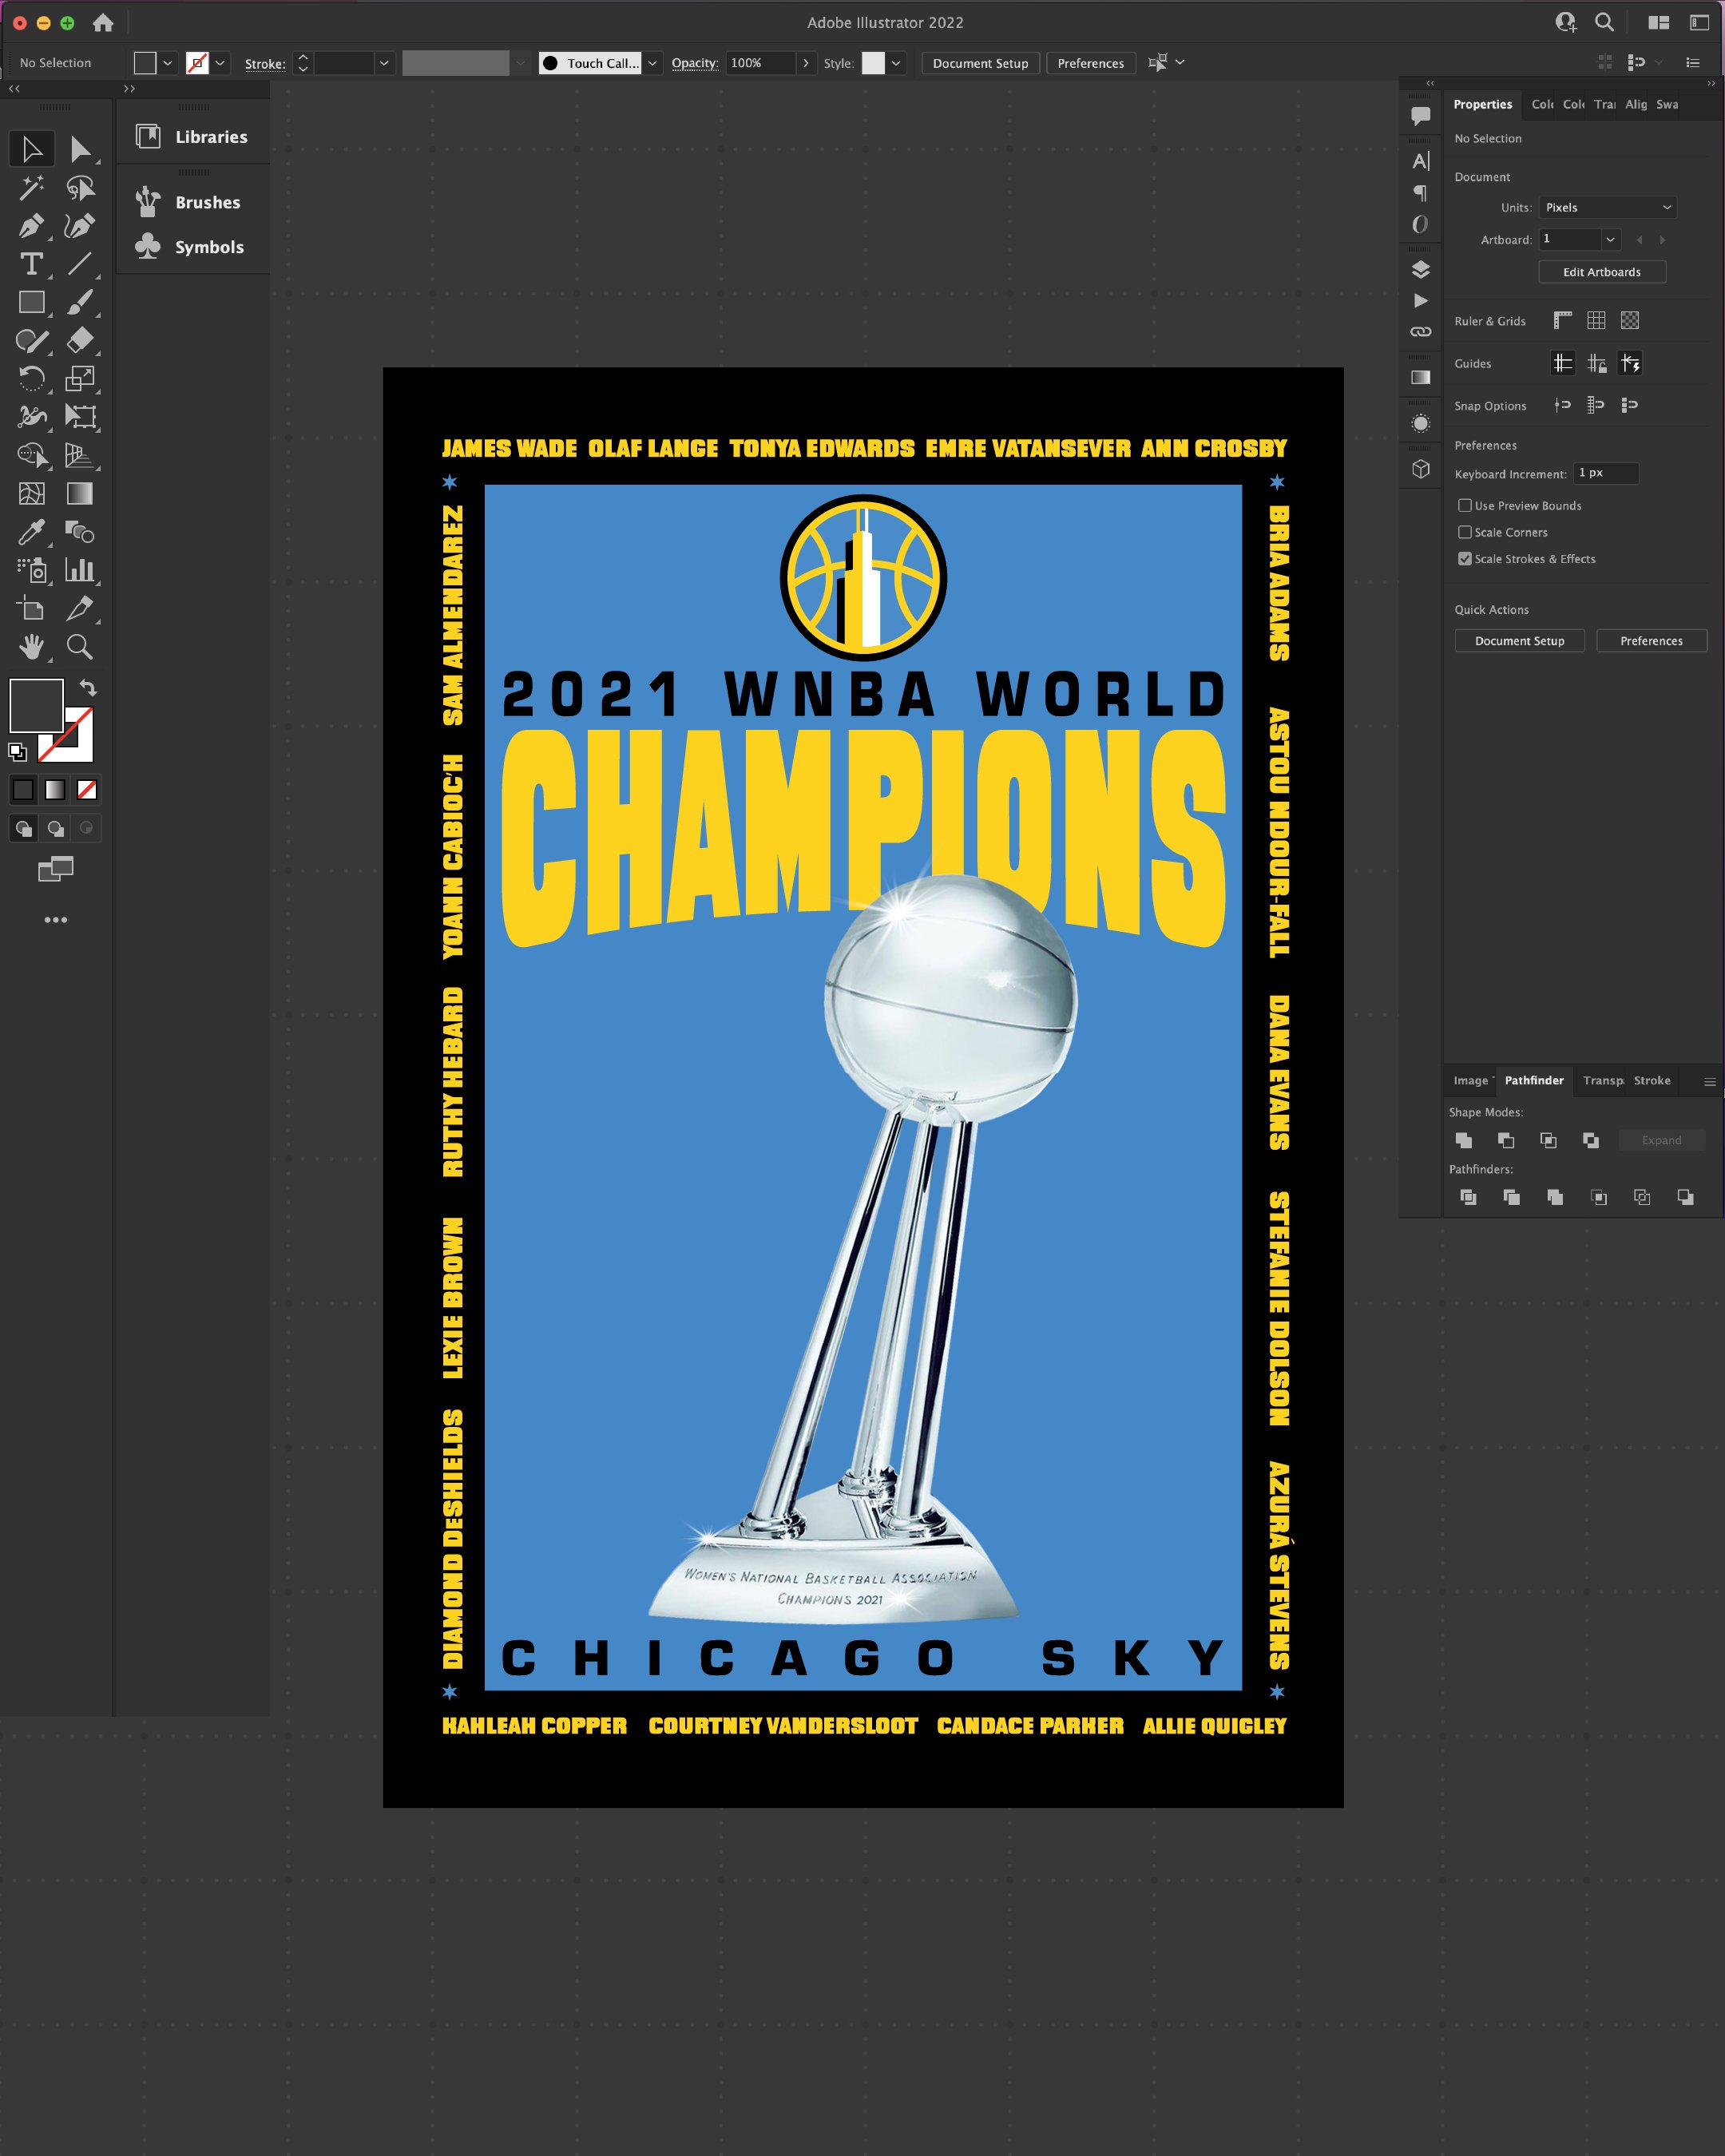The height and width of the screenshot is (2156, 1725).
Task: Select the Rotate tool
Action: point(32,378)
